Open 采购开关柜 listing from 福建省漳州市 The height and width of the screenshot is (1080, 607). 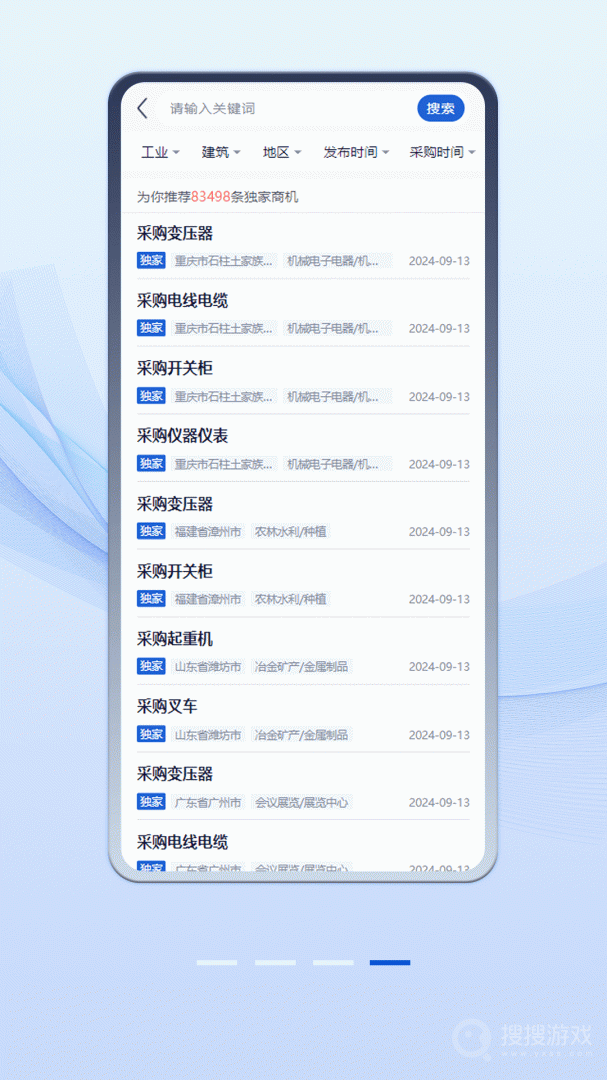click(303, 584)
